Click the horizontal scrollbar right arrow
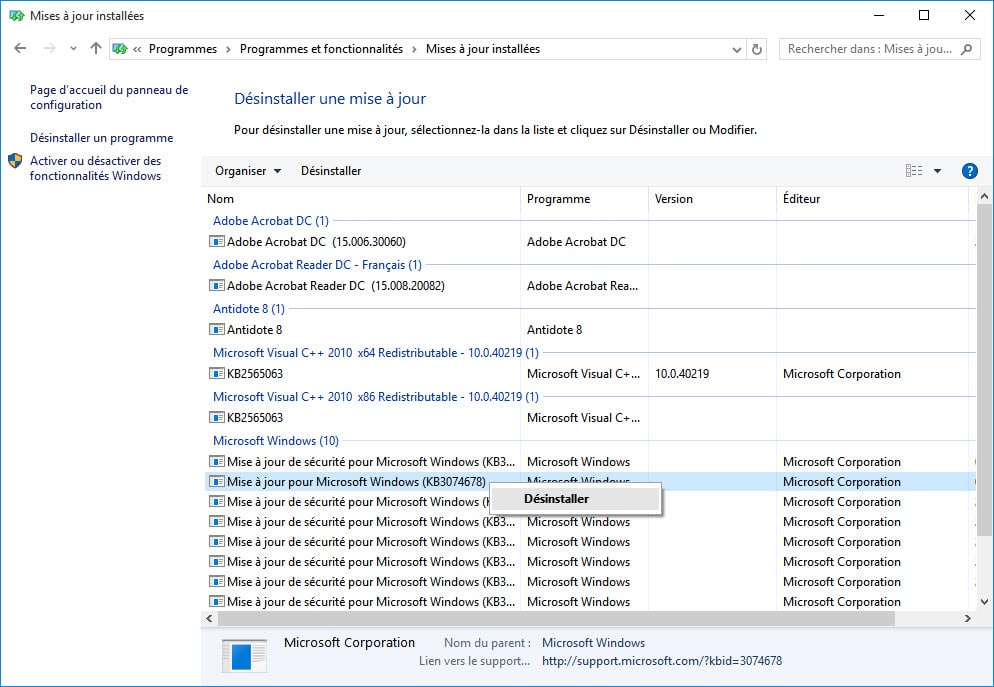 tap(967, 618)
